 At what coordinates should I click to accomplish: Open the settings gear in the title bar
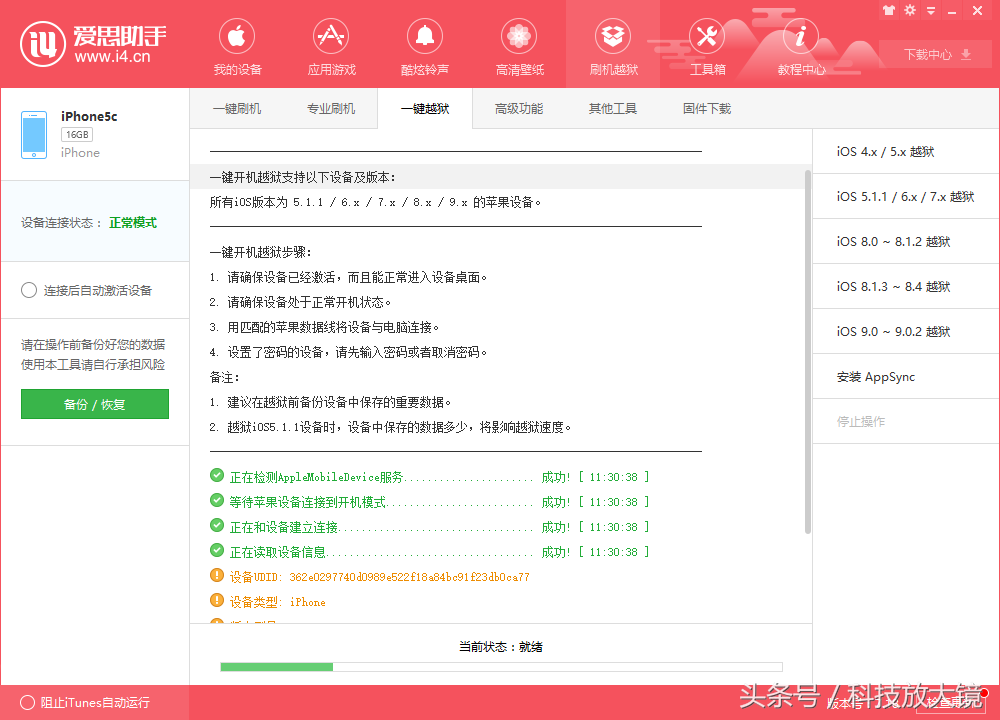tap(909, 10)
